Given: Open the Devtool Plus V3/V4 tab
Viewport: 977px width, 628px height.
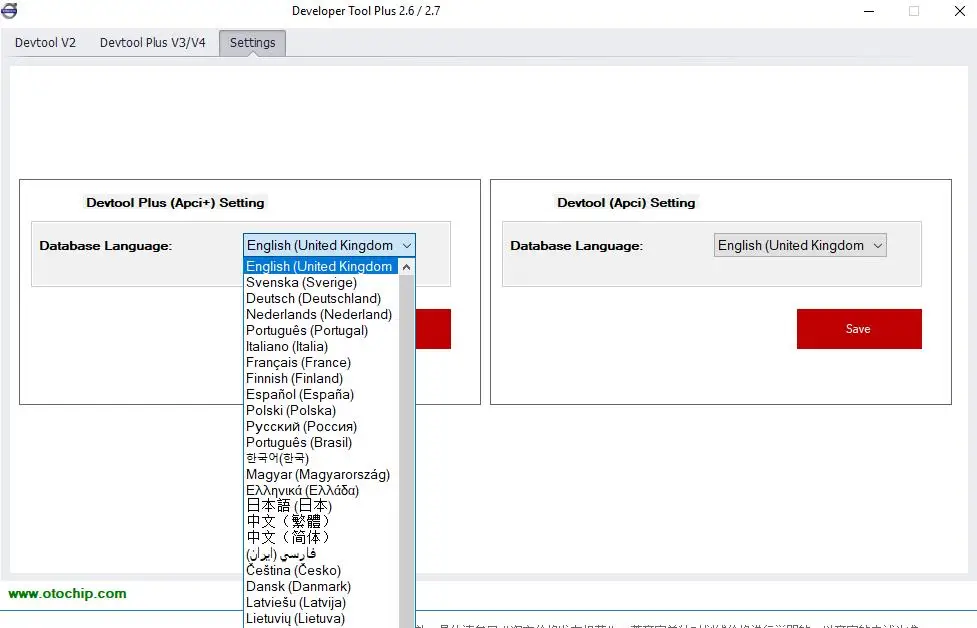Looking at the screenshot, I should click(x=153, y=42).
